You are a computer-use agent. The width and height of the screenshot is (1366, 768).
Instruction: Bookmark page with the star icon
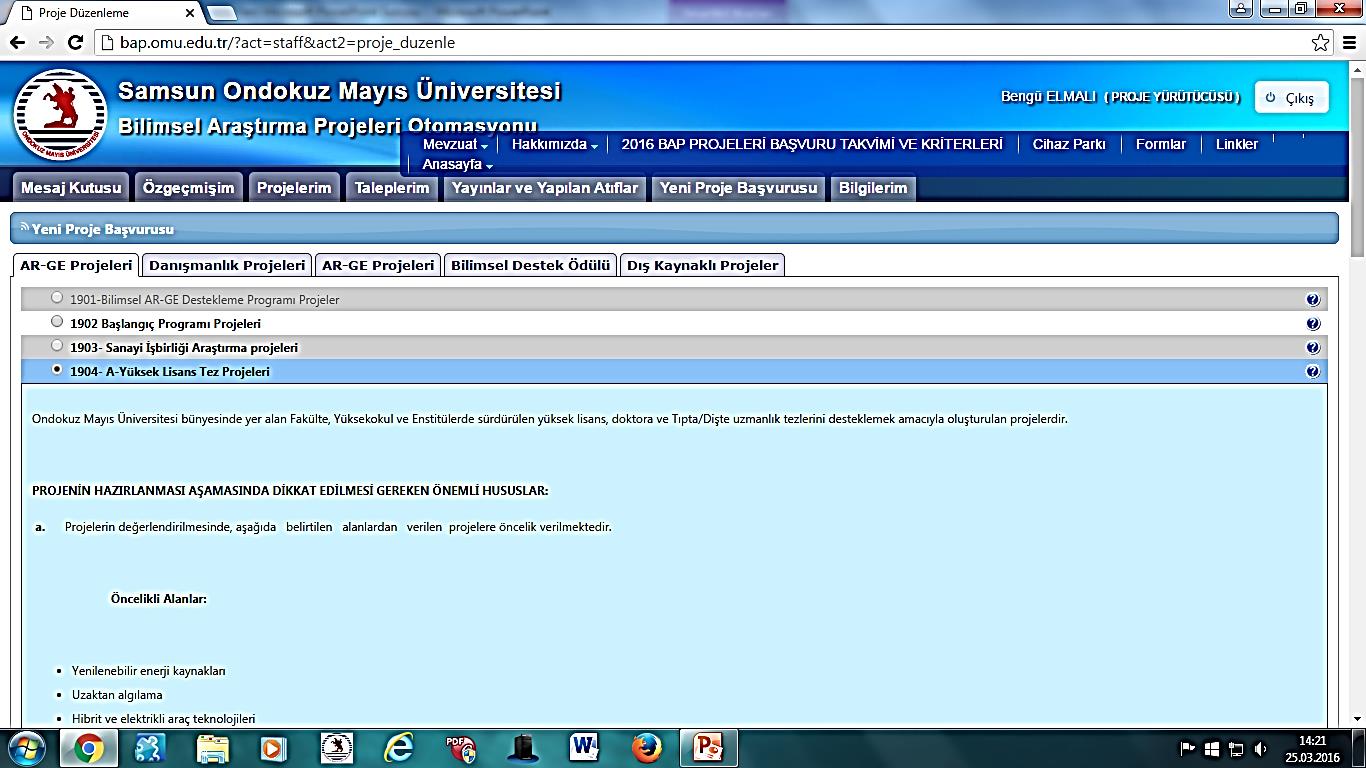pyautogui.click(x=1321, y=43)
